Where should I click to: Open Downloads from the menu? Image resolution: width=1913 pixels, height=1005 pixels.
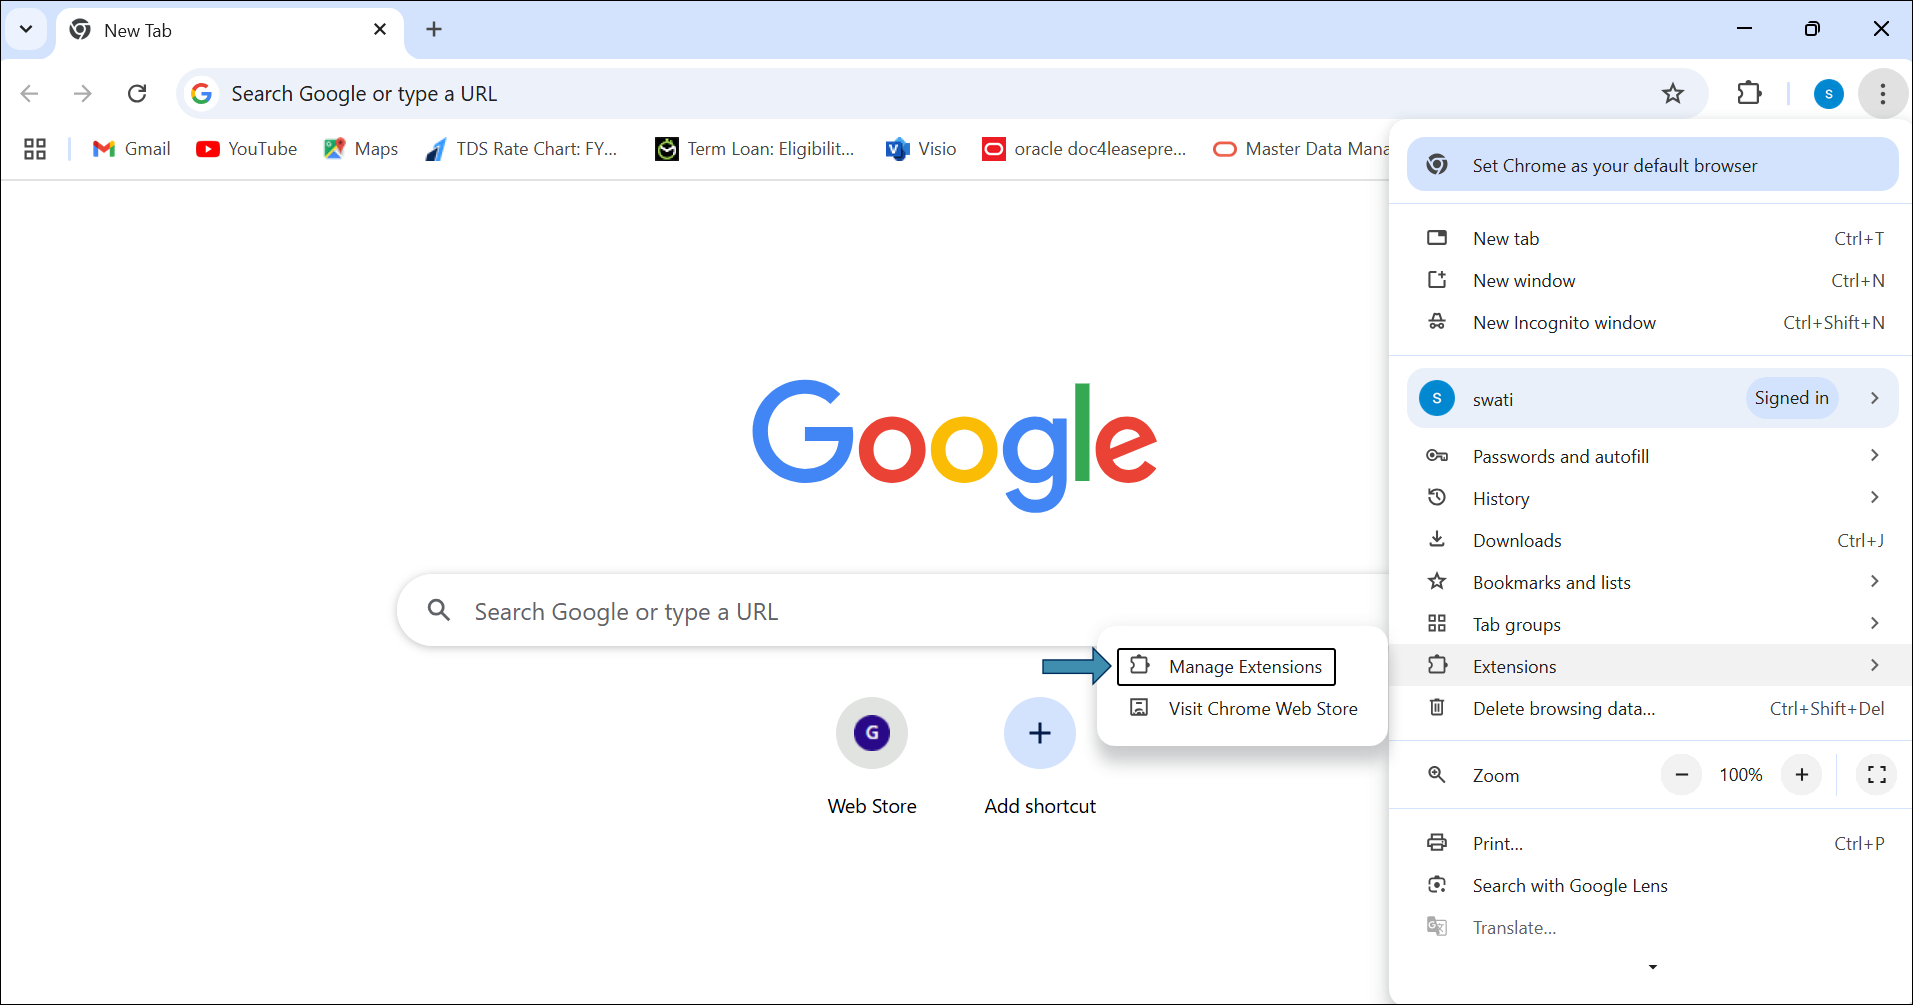click(1652, 540)
